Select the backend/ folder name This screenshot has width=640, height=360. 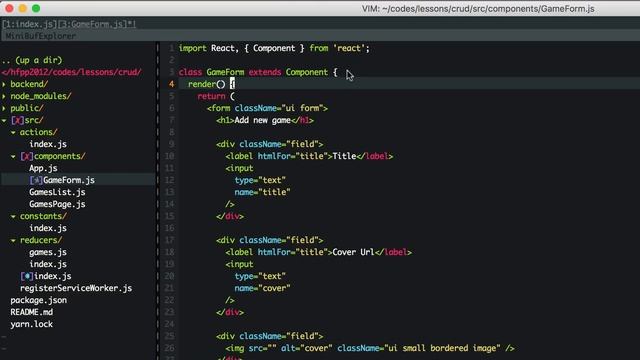[29, 84]
